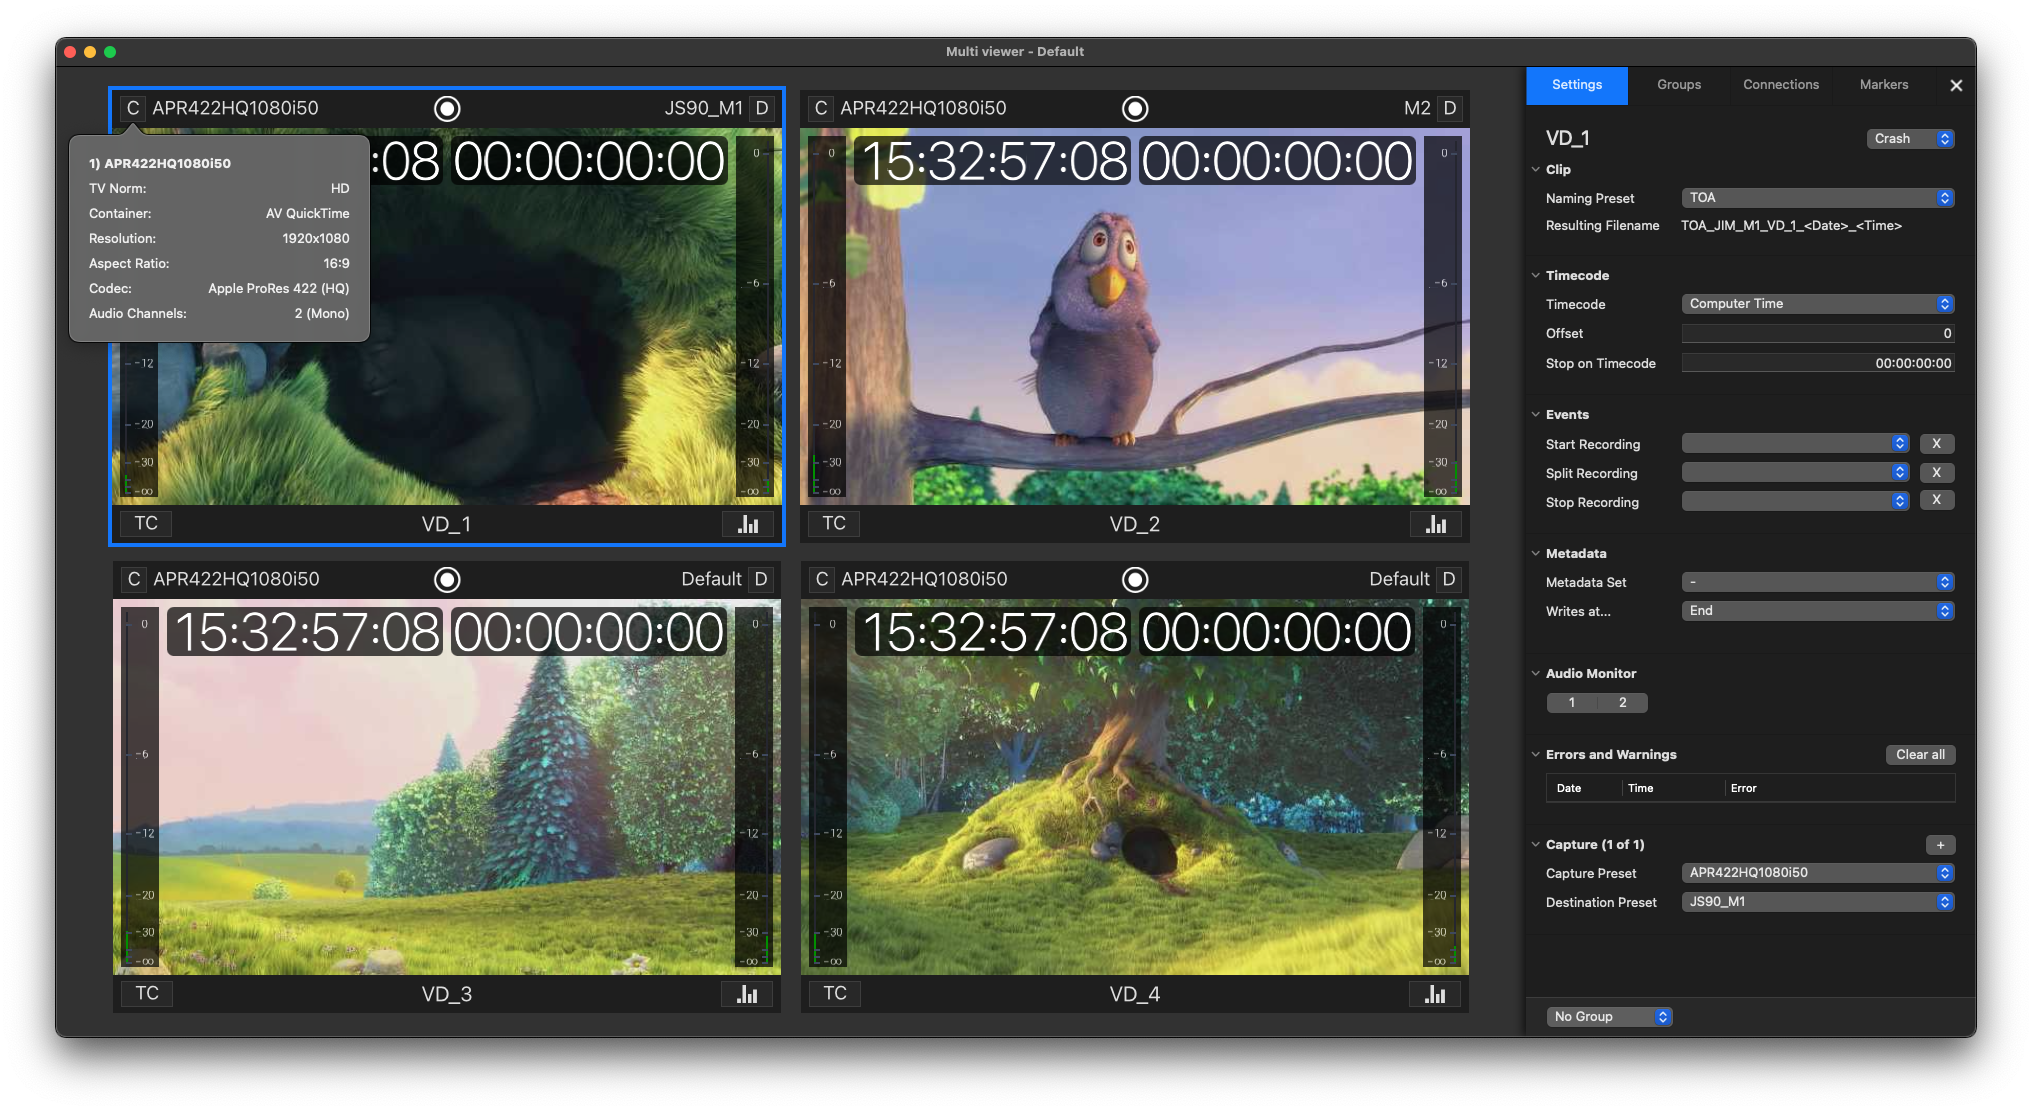Screen dimensions: 2032x1111
Task: Click the D destination icon on VD_1
Action: point(762,108)
